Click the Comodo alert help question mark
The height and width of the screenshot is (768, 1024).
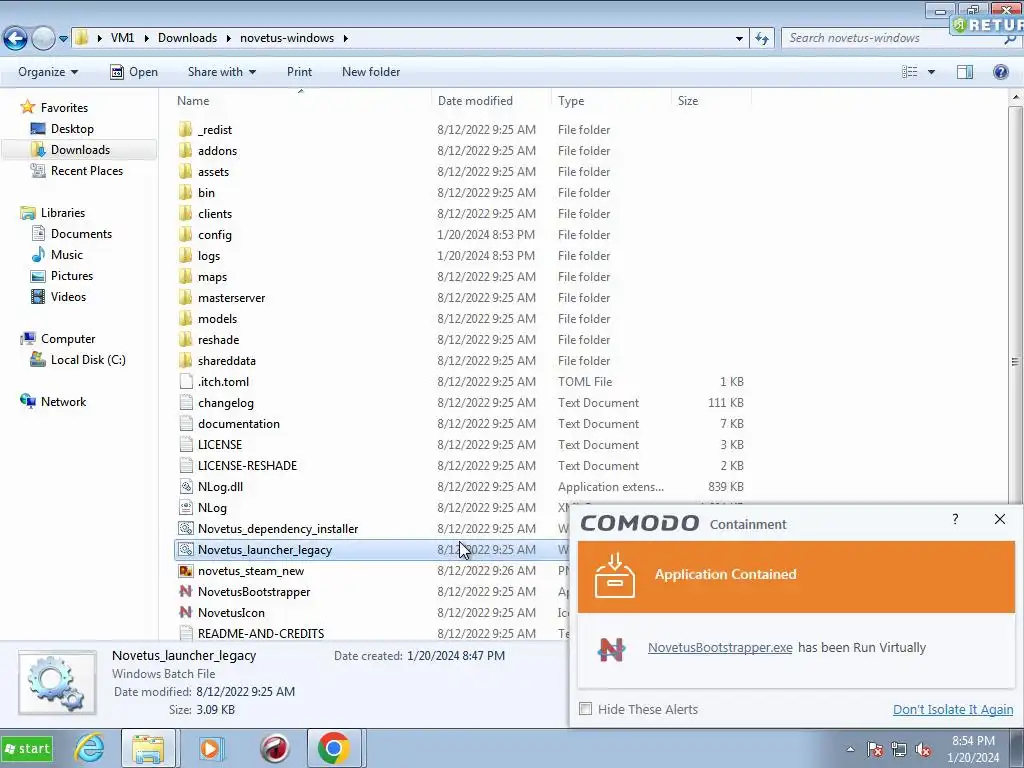point(955,519)
